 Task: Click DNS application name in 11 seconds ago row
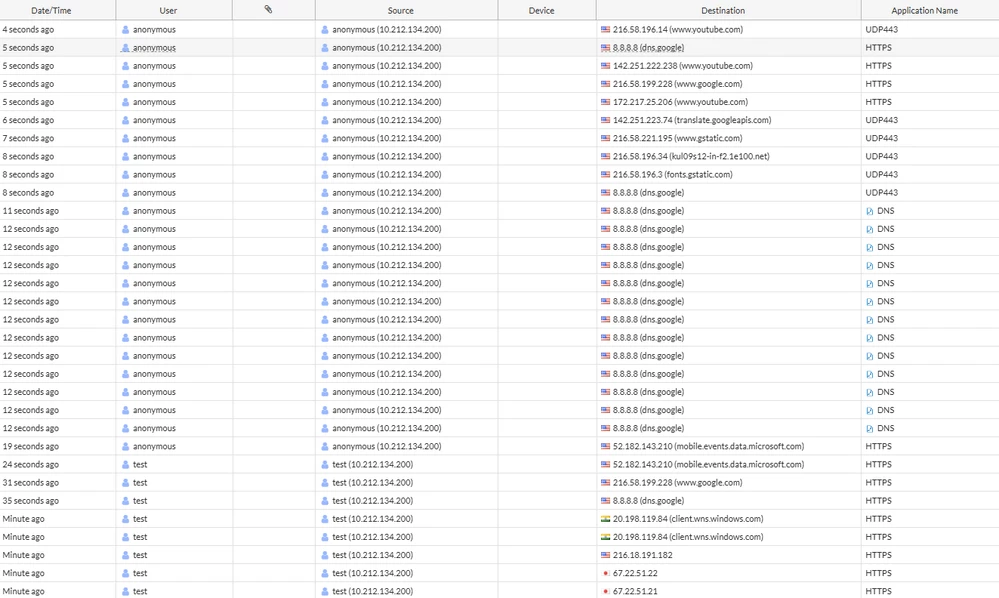click(x=886, y=211)
